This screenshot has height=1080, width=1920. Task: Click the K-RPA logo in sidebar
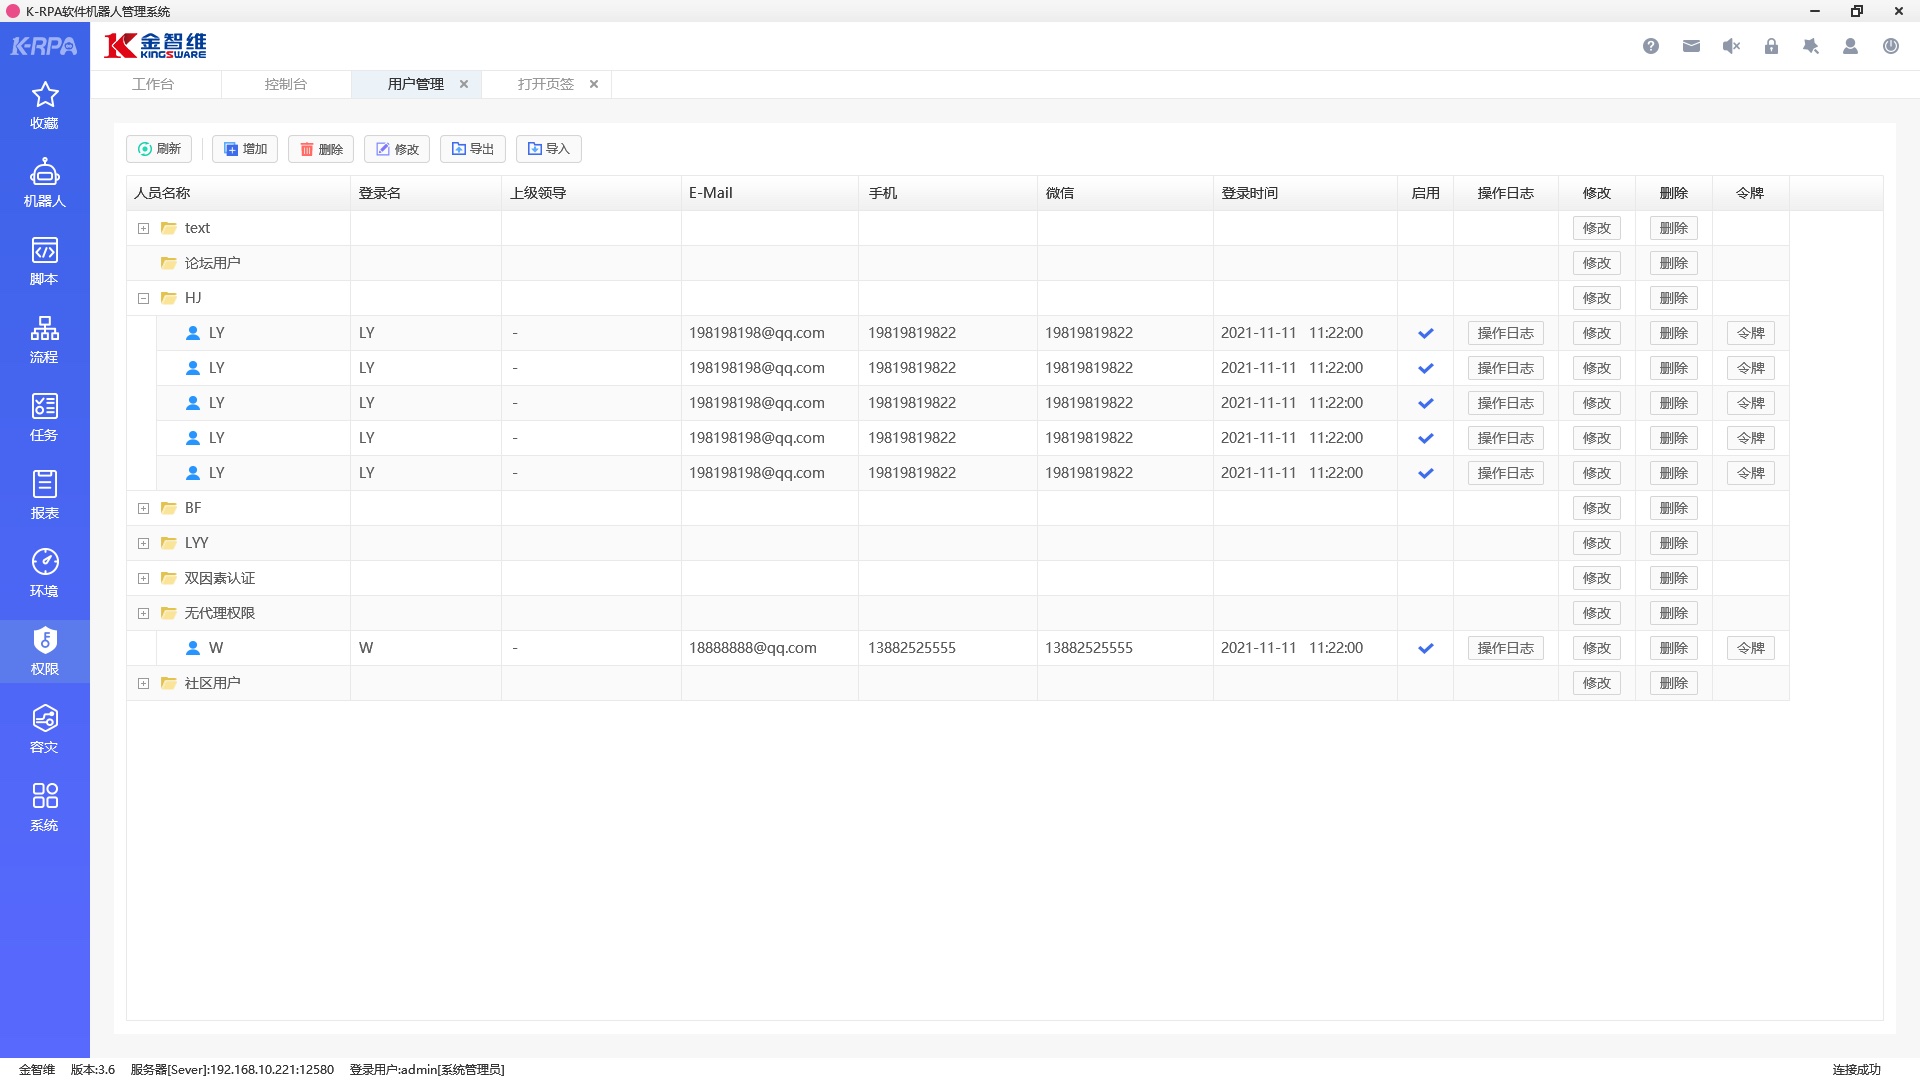[x=44, y=46]
